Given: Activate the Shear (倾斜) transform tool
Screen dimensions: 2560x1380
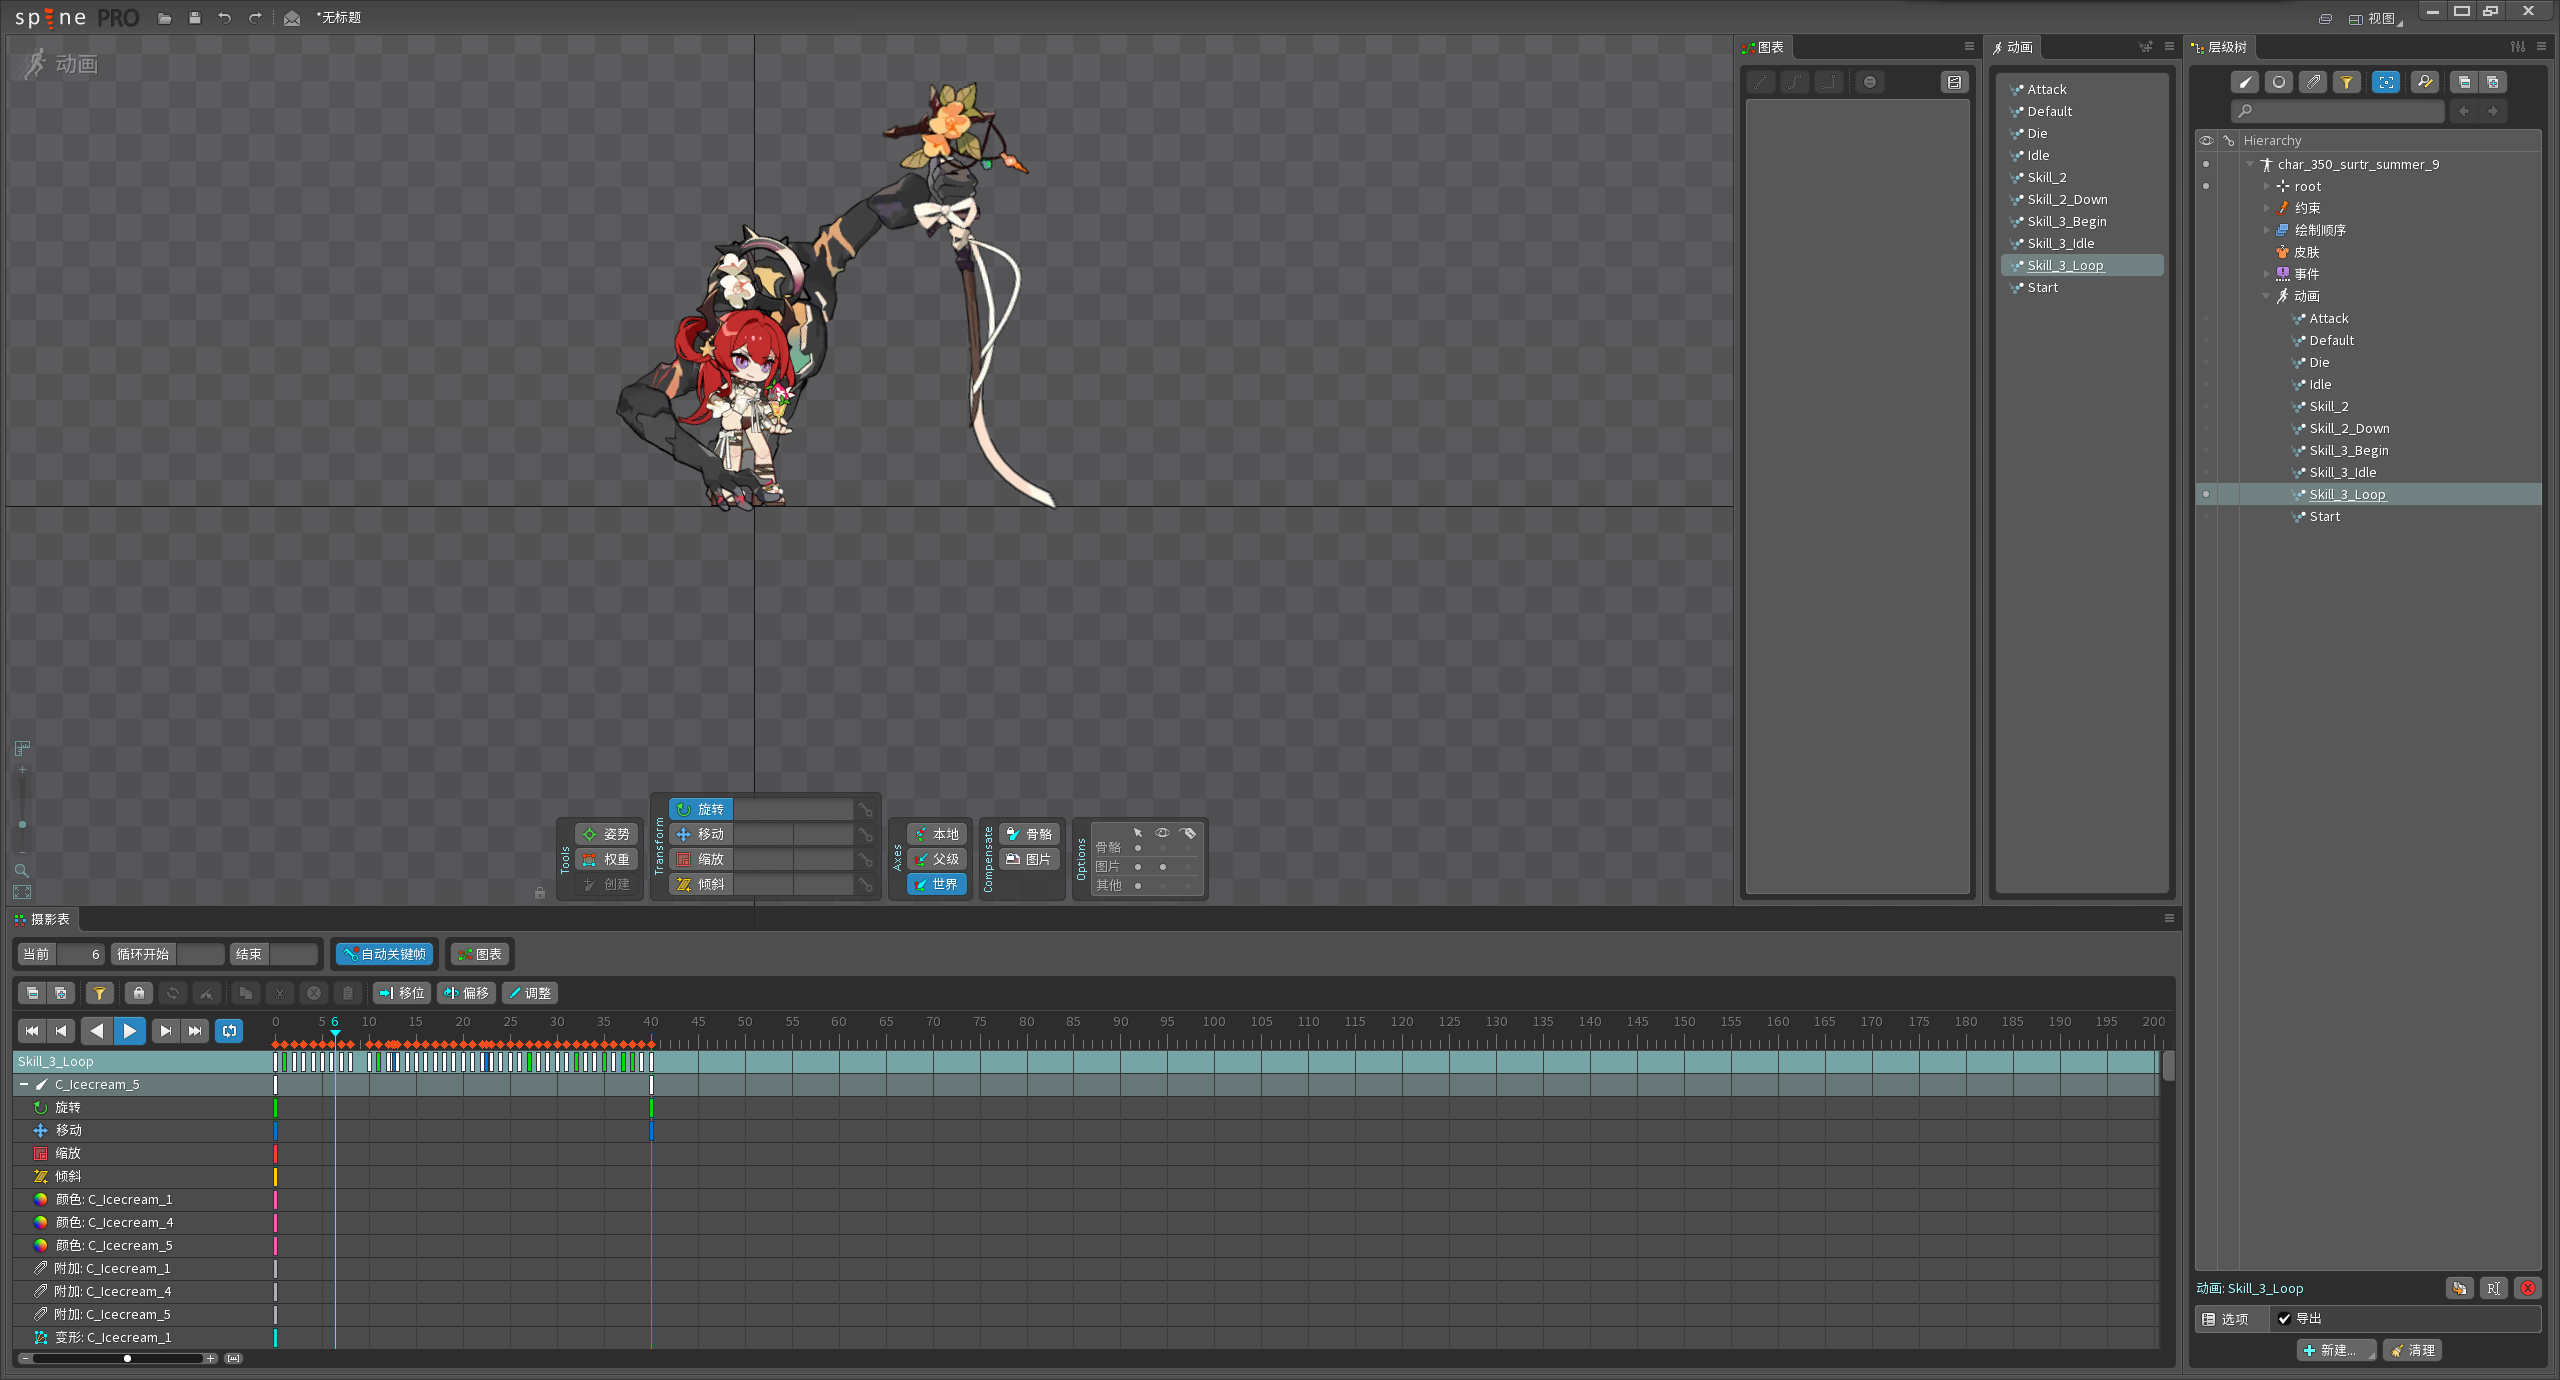Looking at the screenshot, I should pyautogui.click(x=701, y=884).
